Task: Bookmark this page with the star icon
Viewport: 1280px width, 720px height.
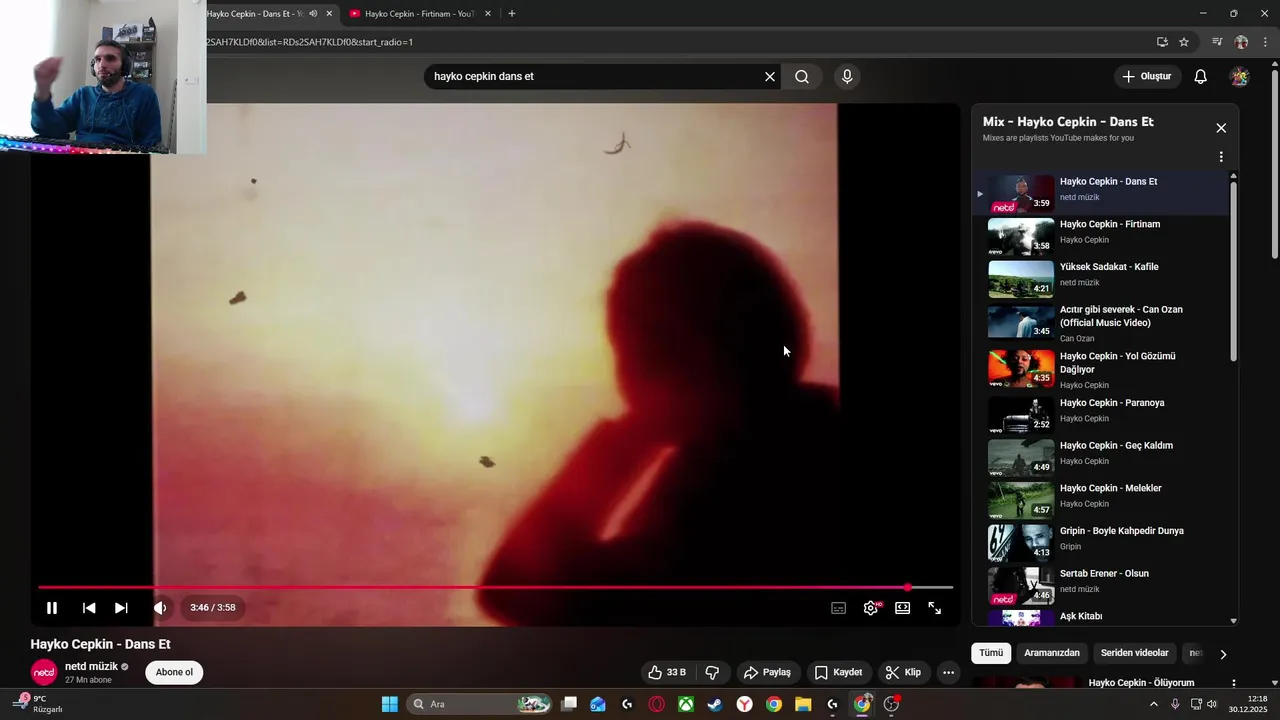Action: (x=1184, y=42)
